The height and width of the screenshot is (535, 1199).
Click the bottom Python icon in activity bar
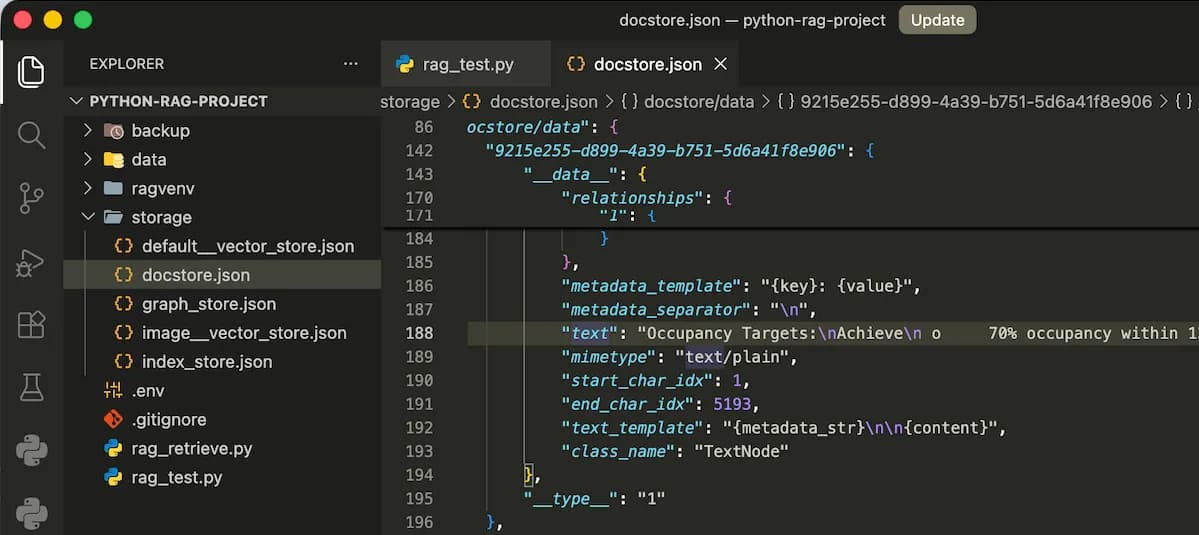[x=31, y=514]
